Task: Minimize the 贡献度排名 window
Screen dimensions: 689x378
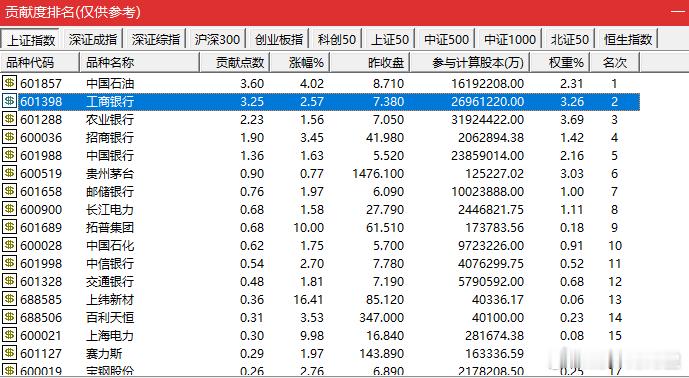Action: [x=678, y=11]
